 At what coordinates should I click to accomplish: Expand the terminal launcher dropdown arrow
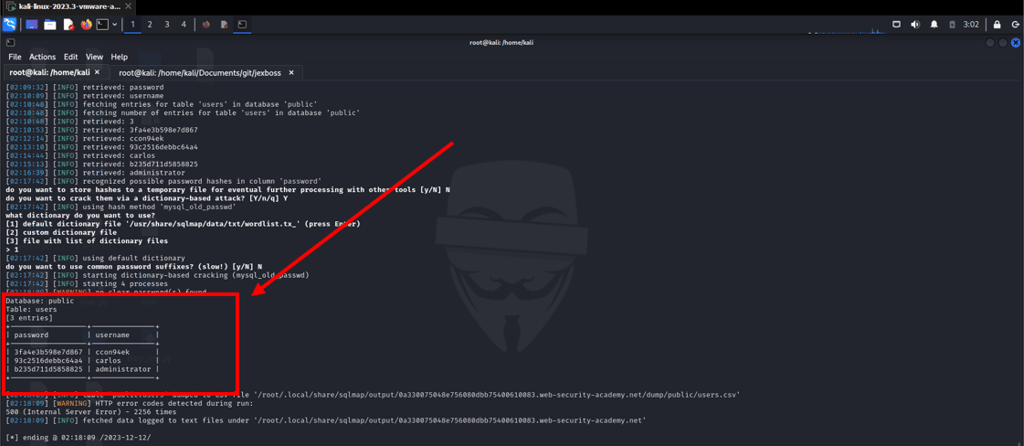click(x=115, y=25)
